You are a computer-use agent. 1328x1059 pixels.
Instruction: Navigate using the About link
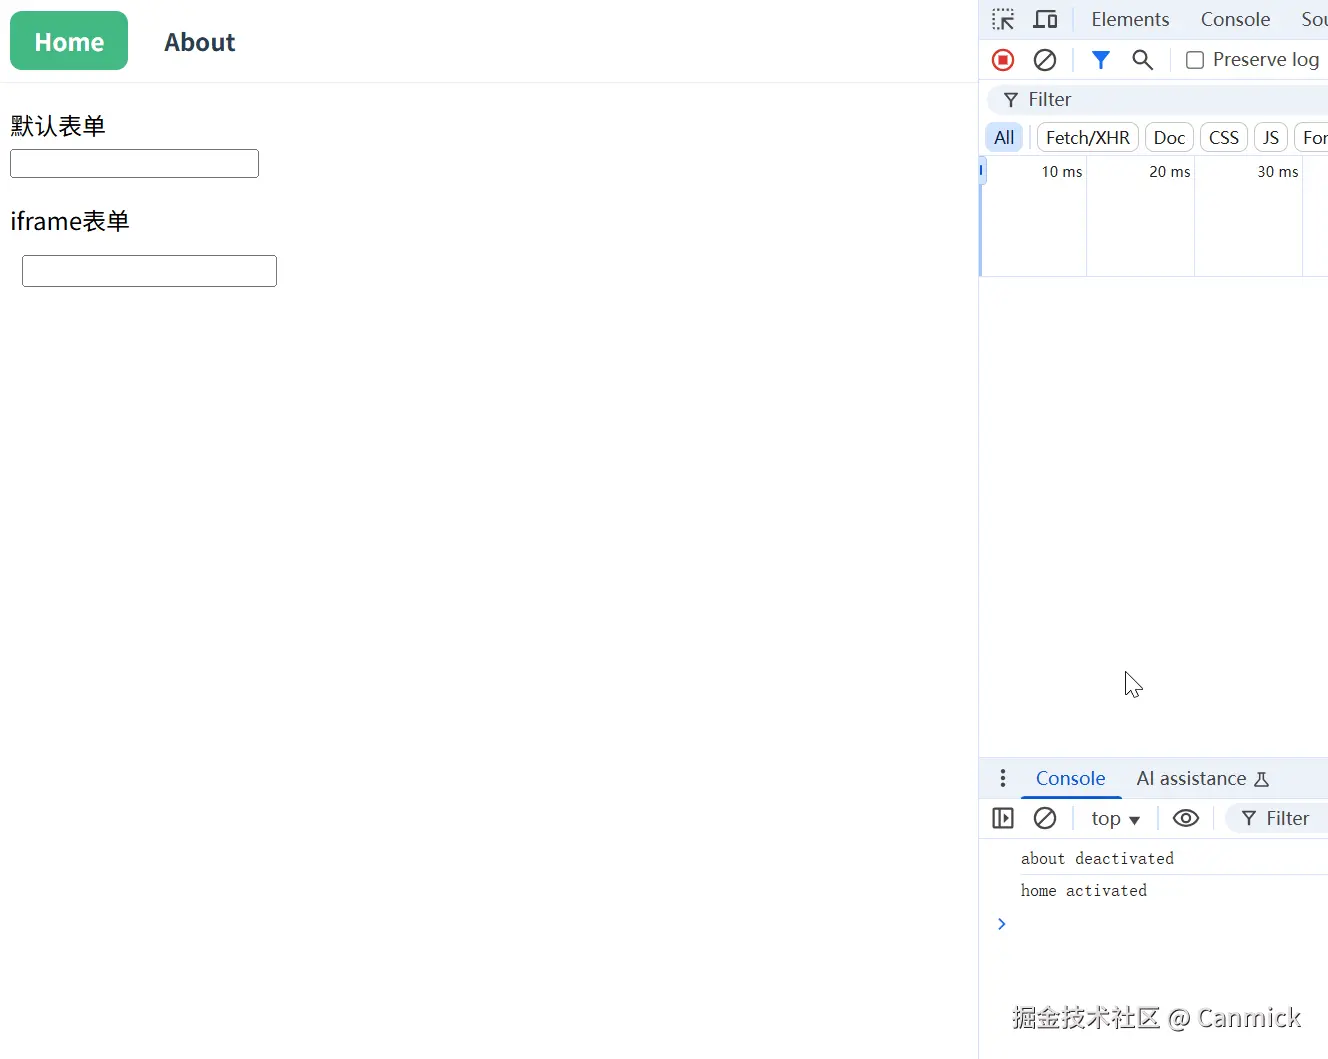[199, 42]
